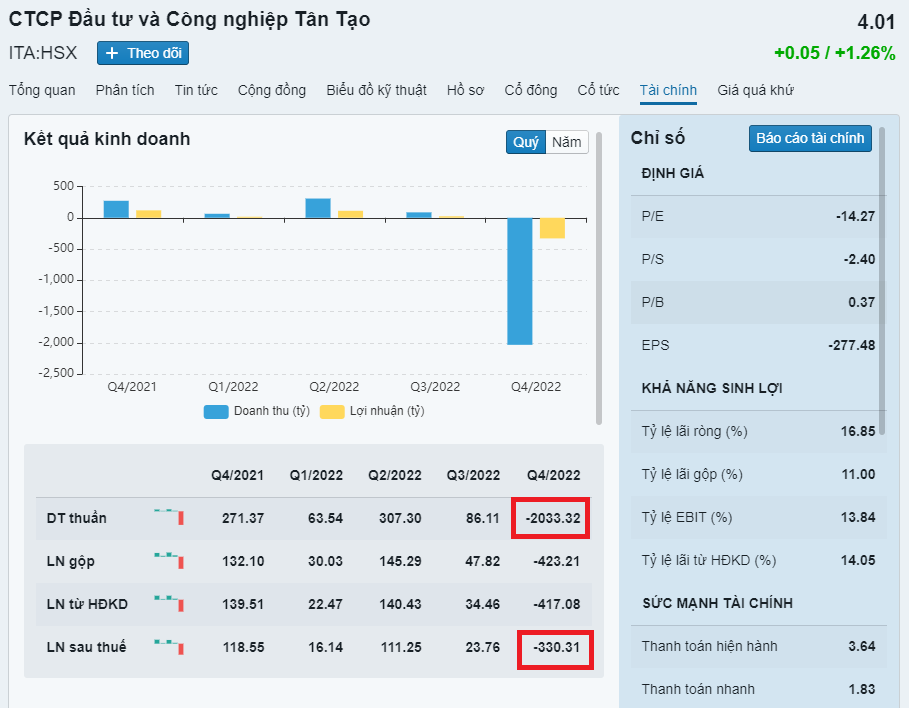Click the Q4/2022 table column header

[x=553, y=475]
